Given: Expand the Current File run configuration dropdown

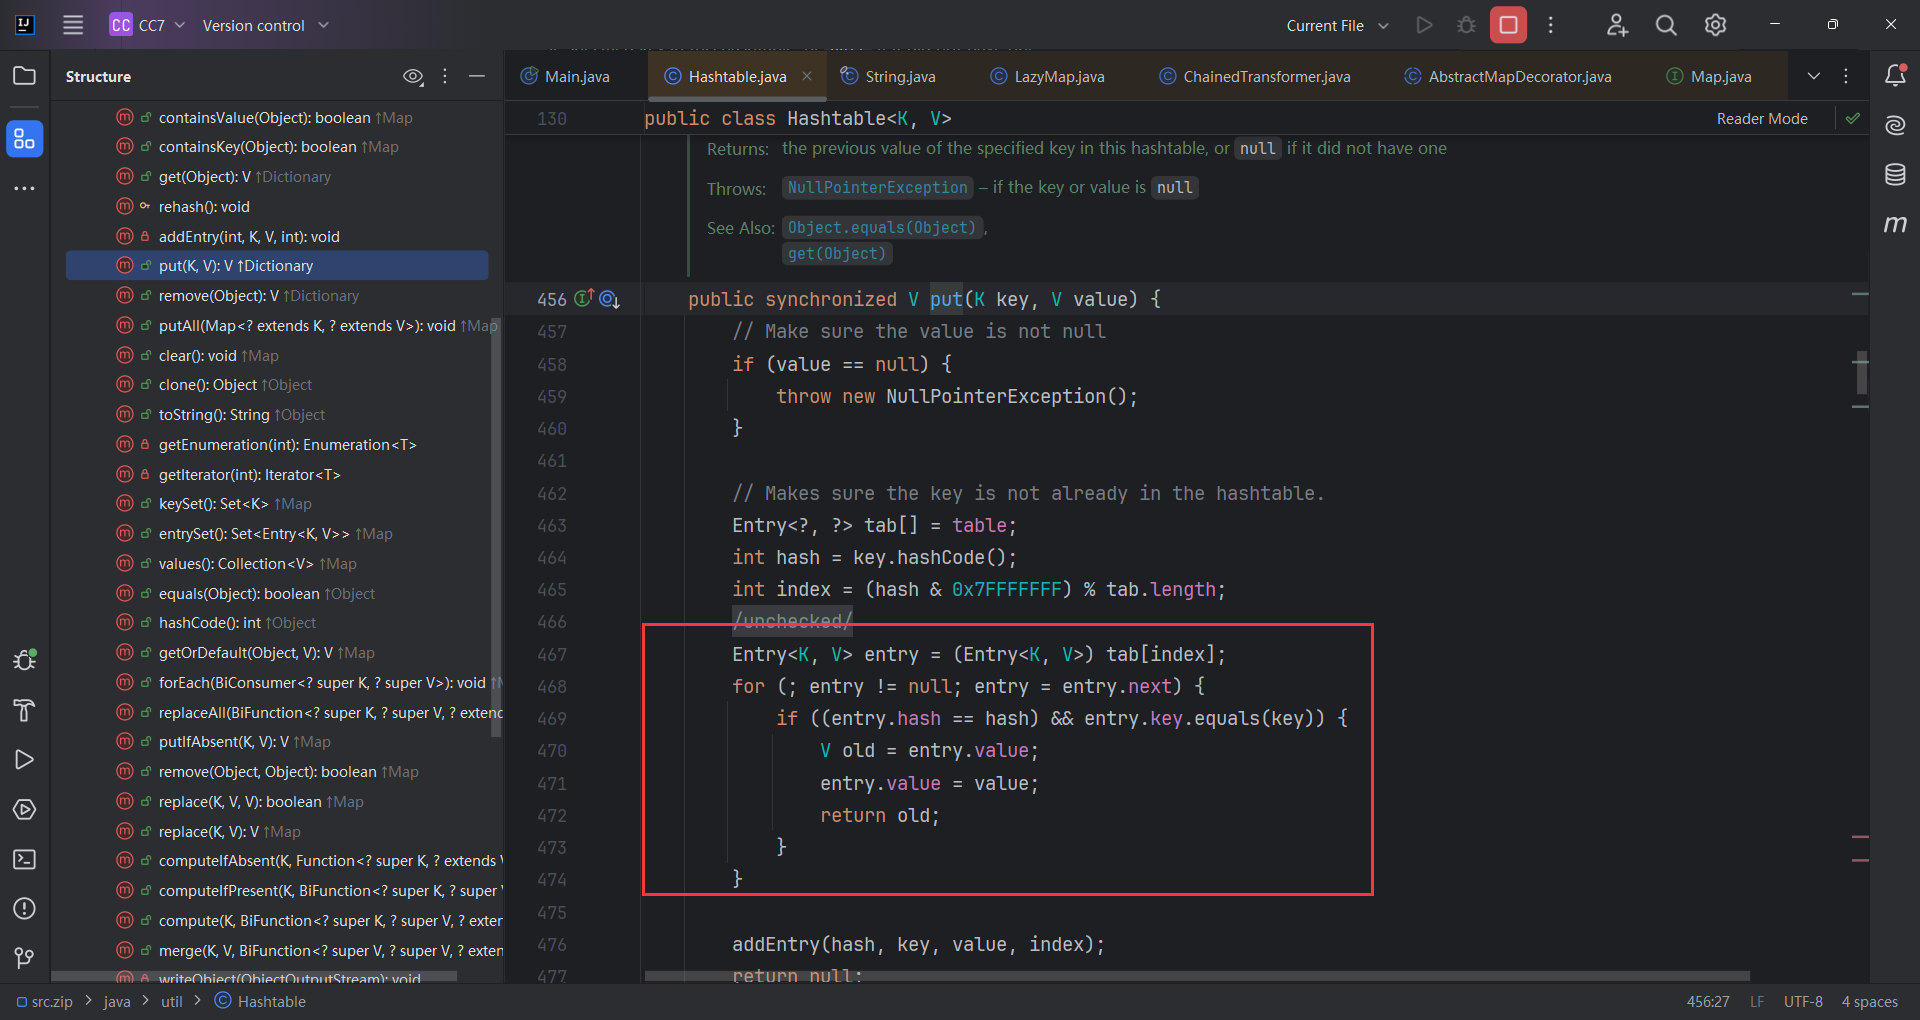Looking at the screenshot, I should 1337,25.
